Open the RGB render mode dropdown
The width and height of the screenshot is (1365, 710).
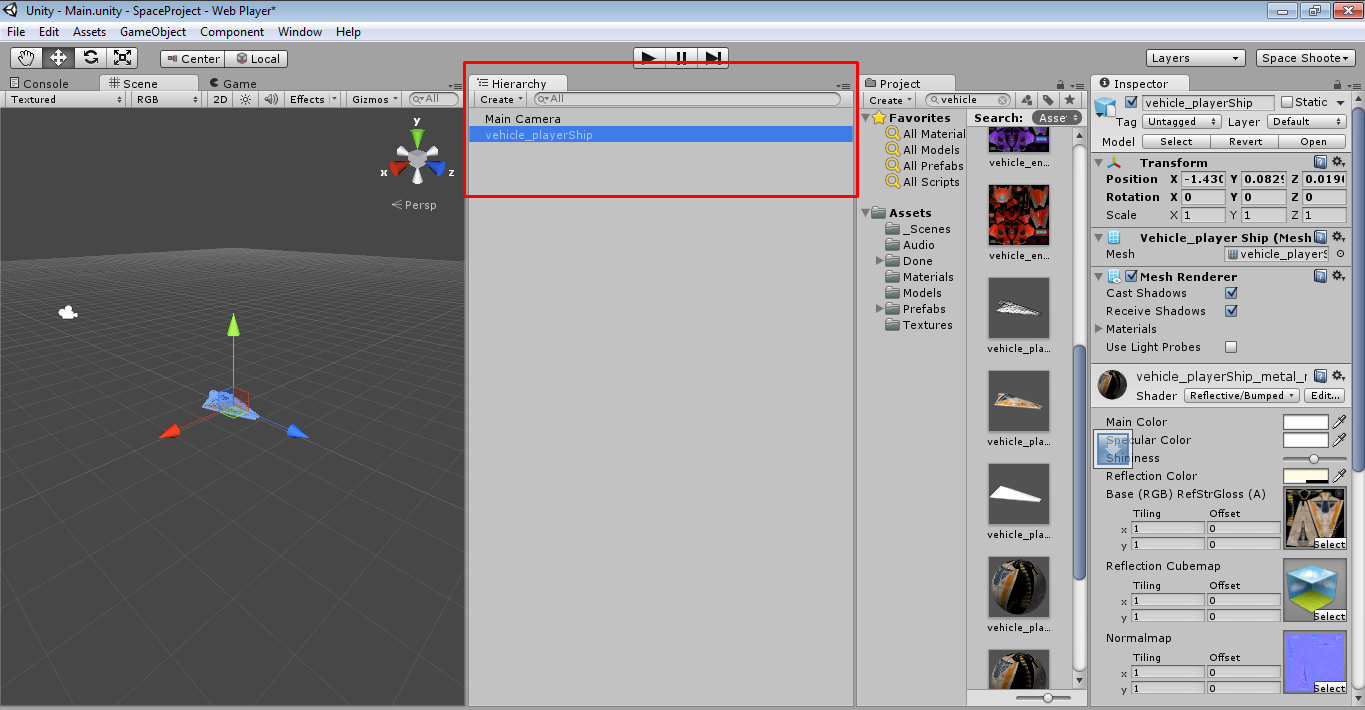point(167,99)
